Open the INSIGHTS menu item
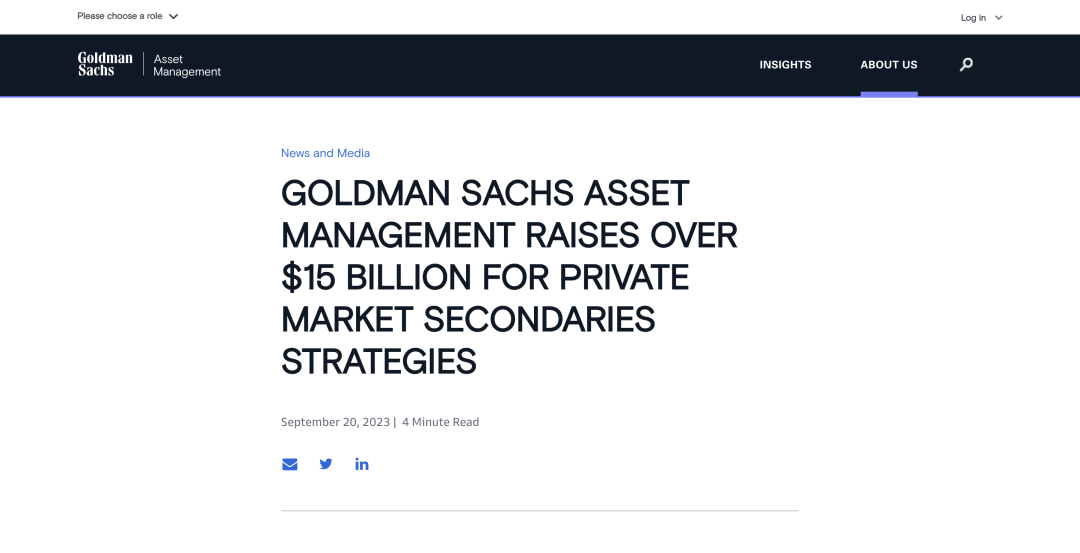This screenshot has width=1080, height=553. tap(785, 65)
